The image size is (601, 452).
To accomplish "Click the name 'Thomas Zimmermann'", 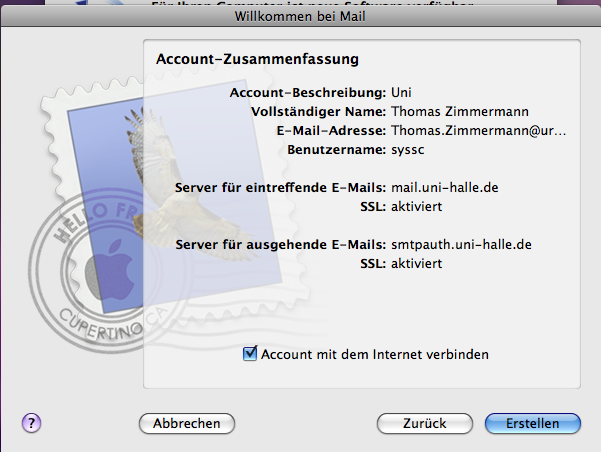I will click(x=460, y=112).
